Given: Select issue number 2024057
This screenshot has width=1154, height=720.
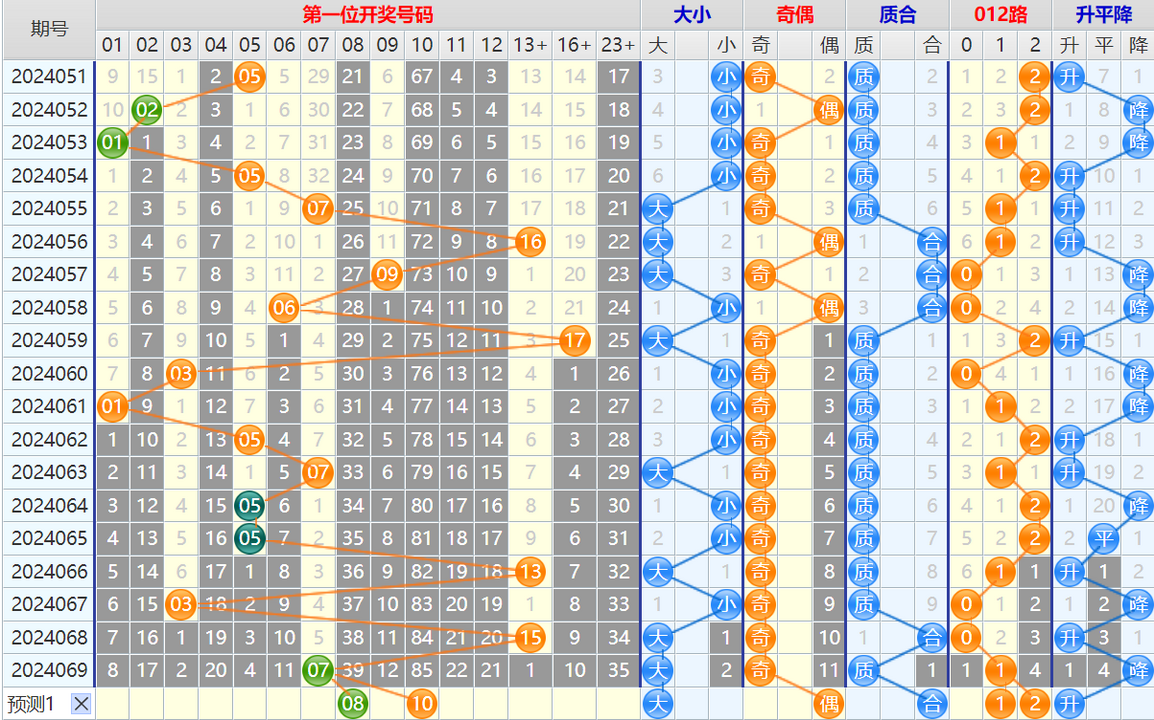Looking at the screenshot, I should 49,275.
